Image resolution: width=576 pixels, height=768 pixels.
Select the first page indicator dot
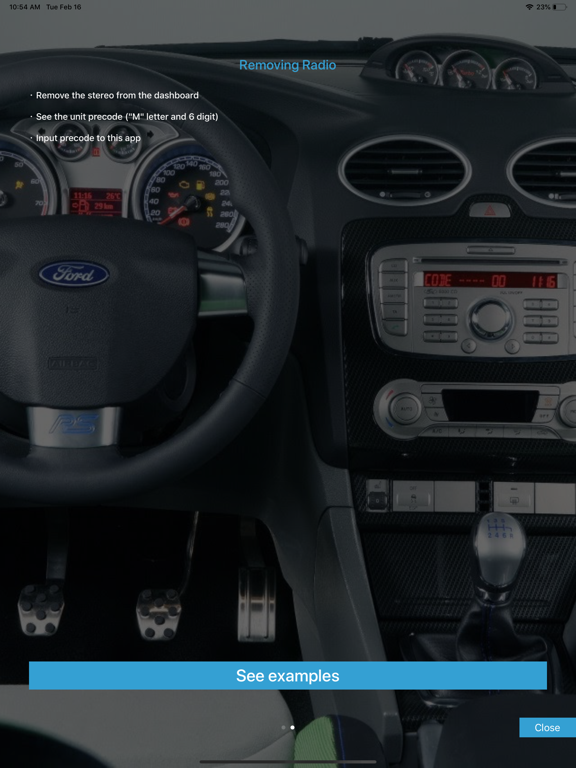283,727
